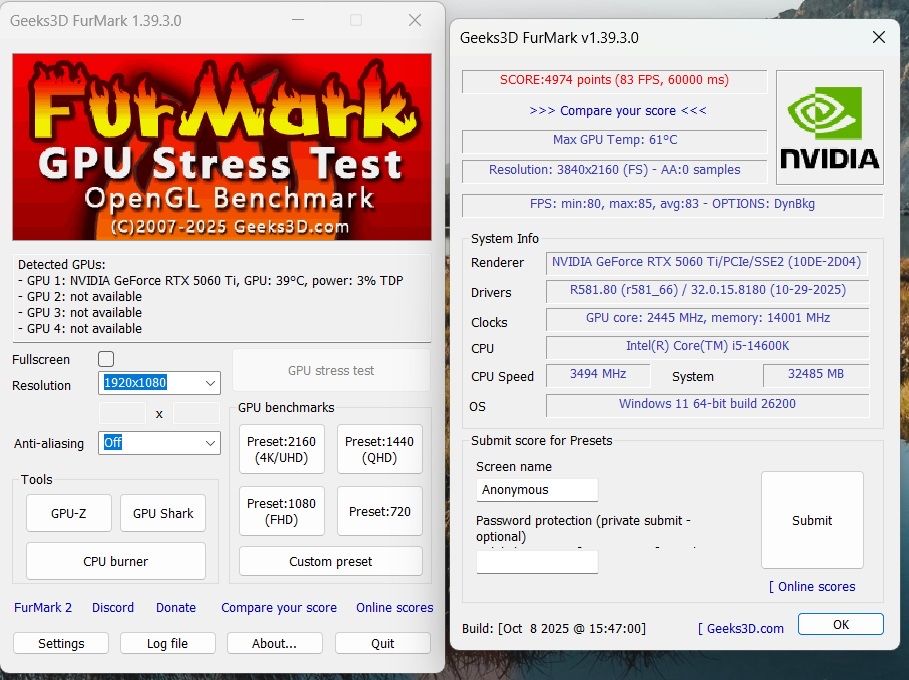This screenshot has width=909, height=680.
Task: Minimize the main FurMark window
Action: point(298,20)
